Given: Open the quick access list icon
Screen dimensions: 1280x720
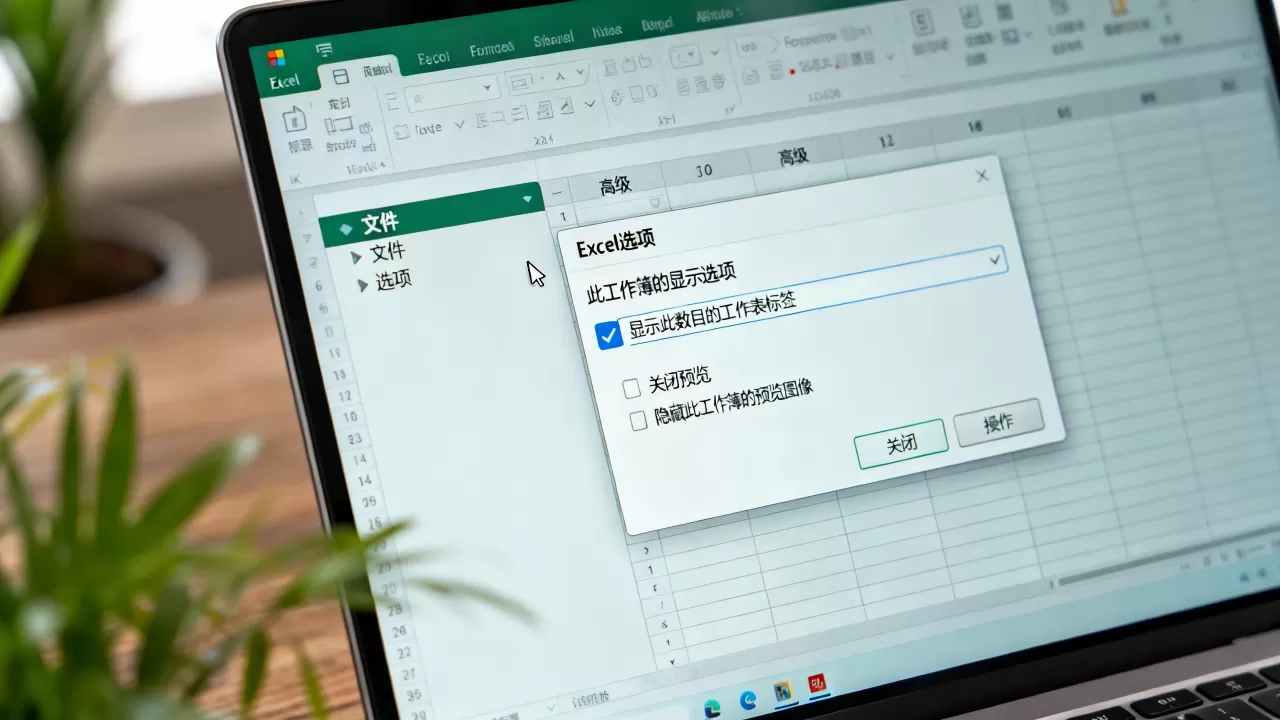Looking at the screenshot, I should pyautogui.click(x=323, y=49).
